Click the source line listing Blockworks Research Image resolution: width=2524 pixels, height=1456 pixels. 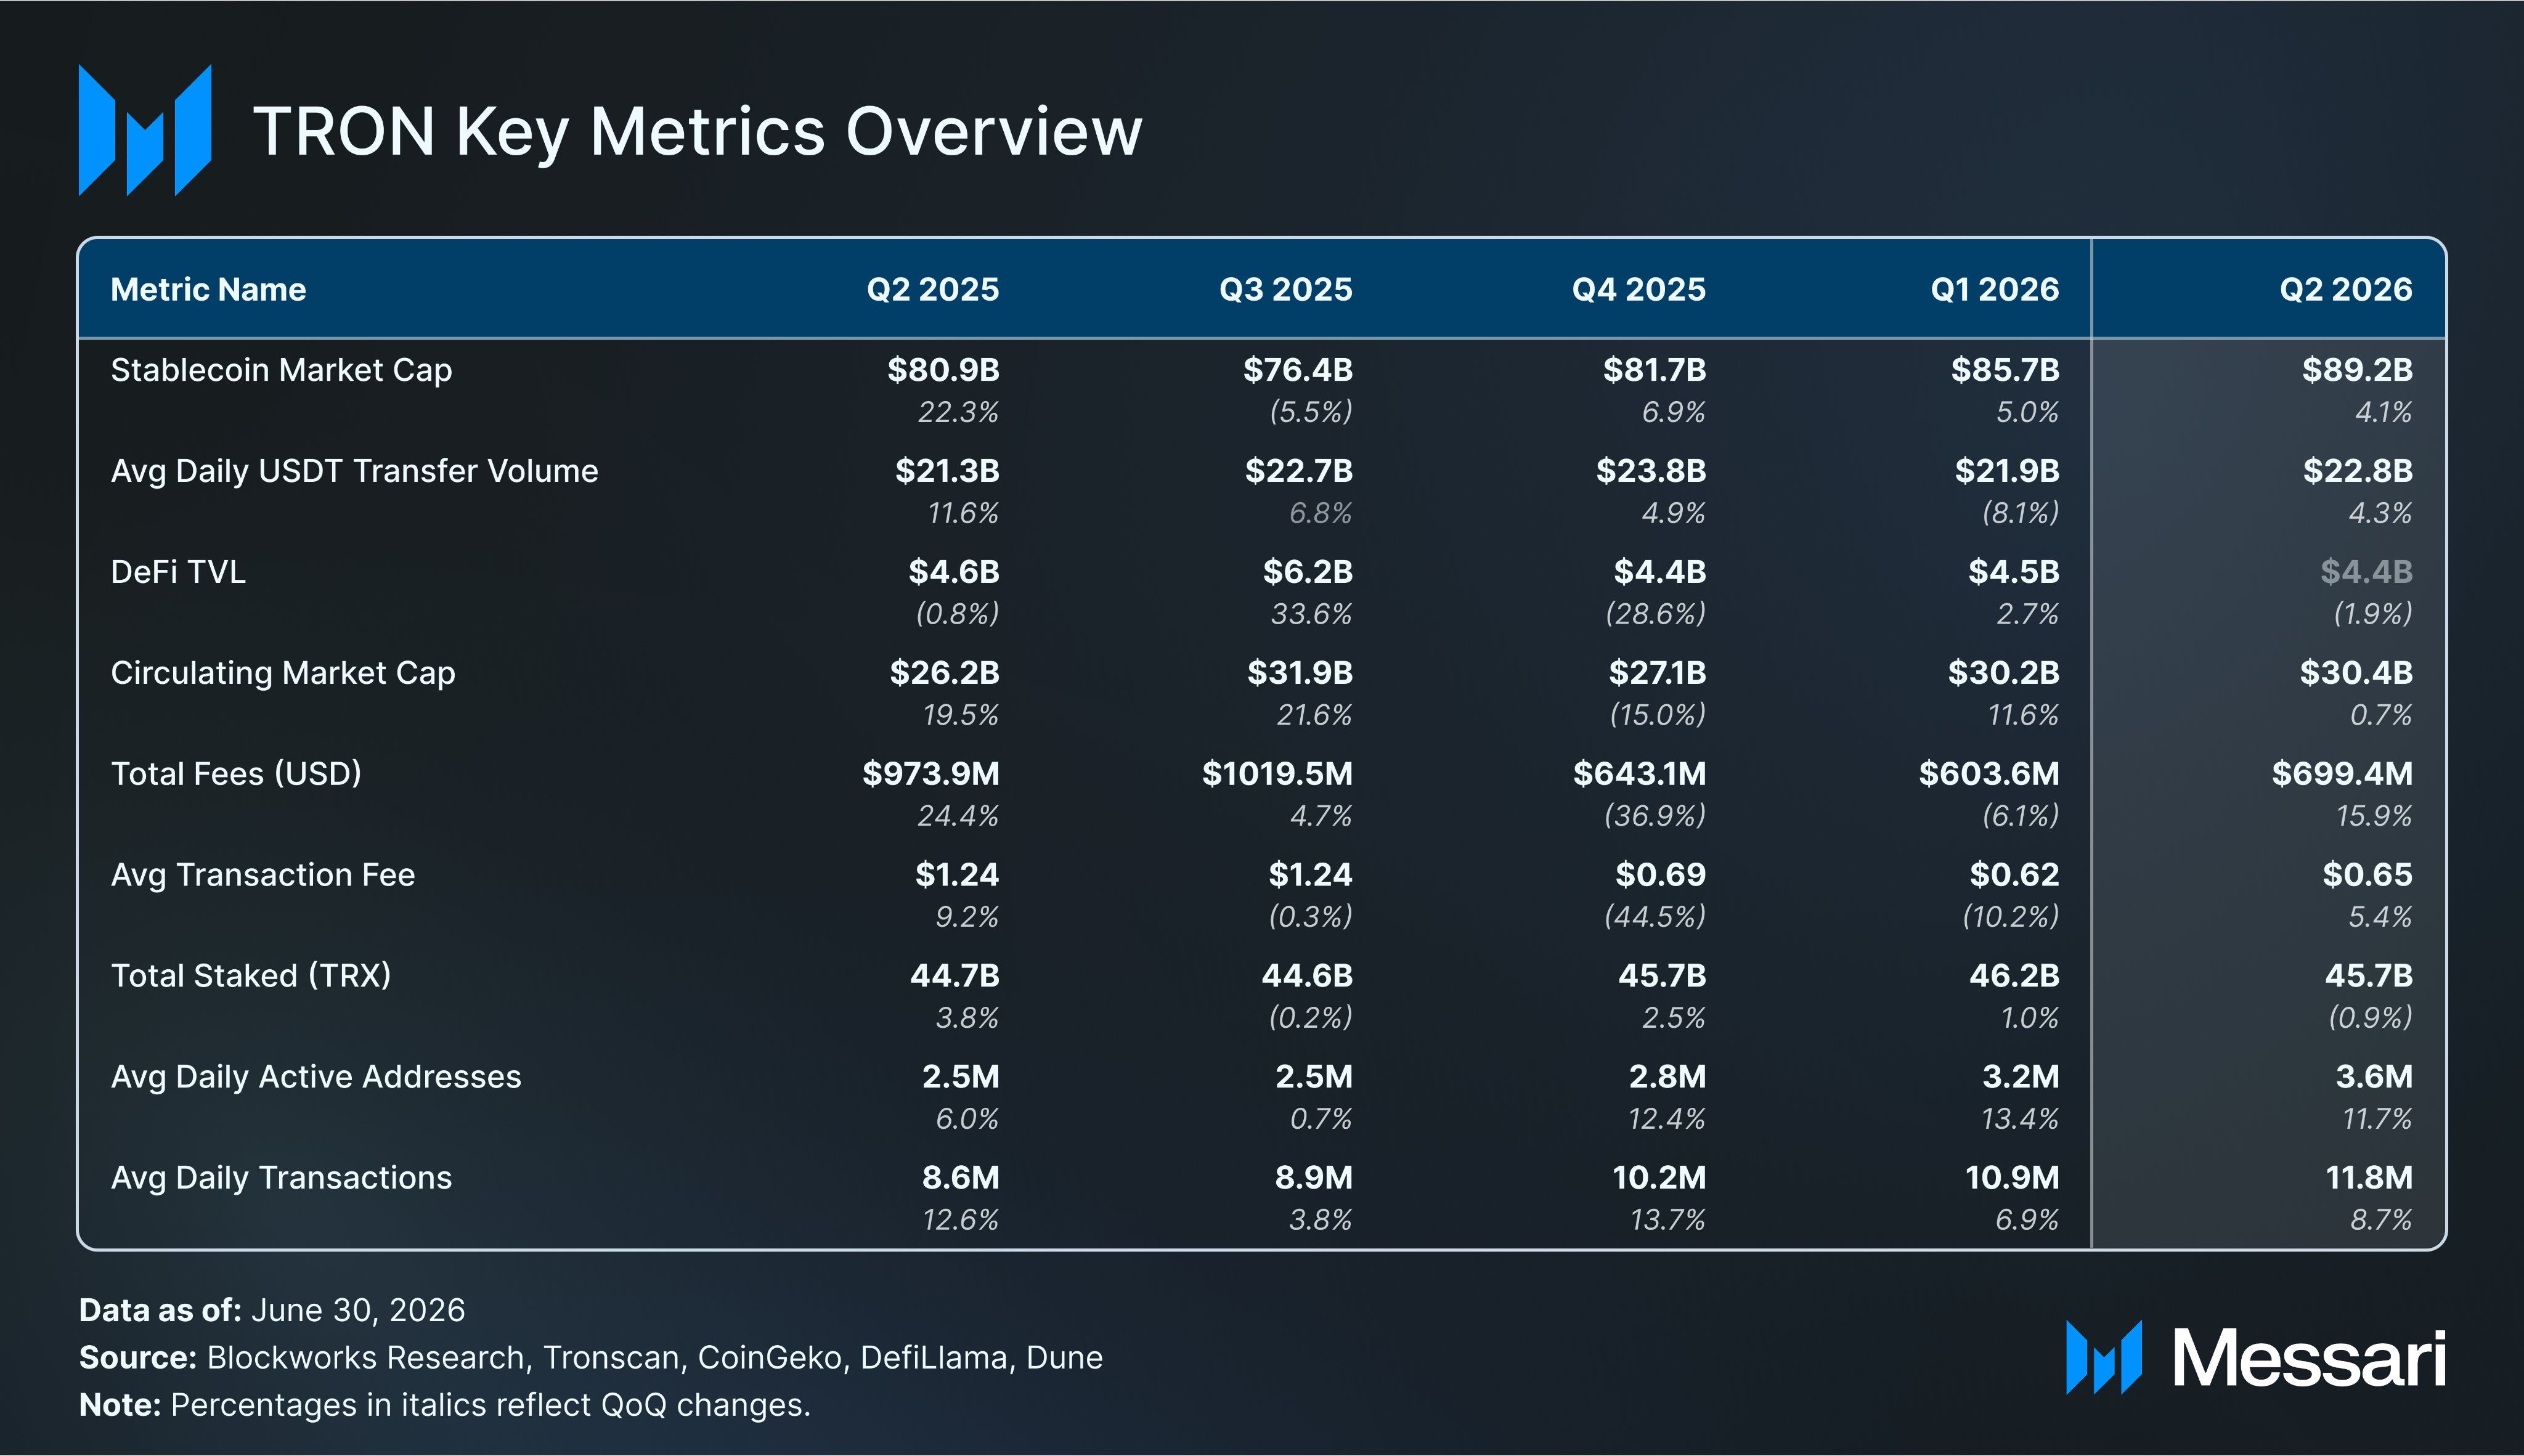point(591,1358)
